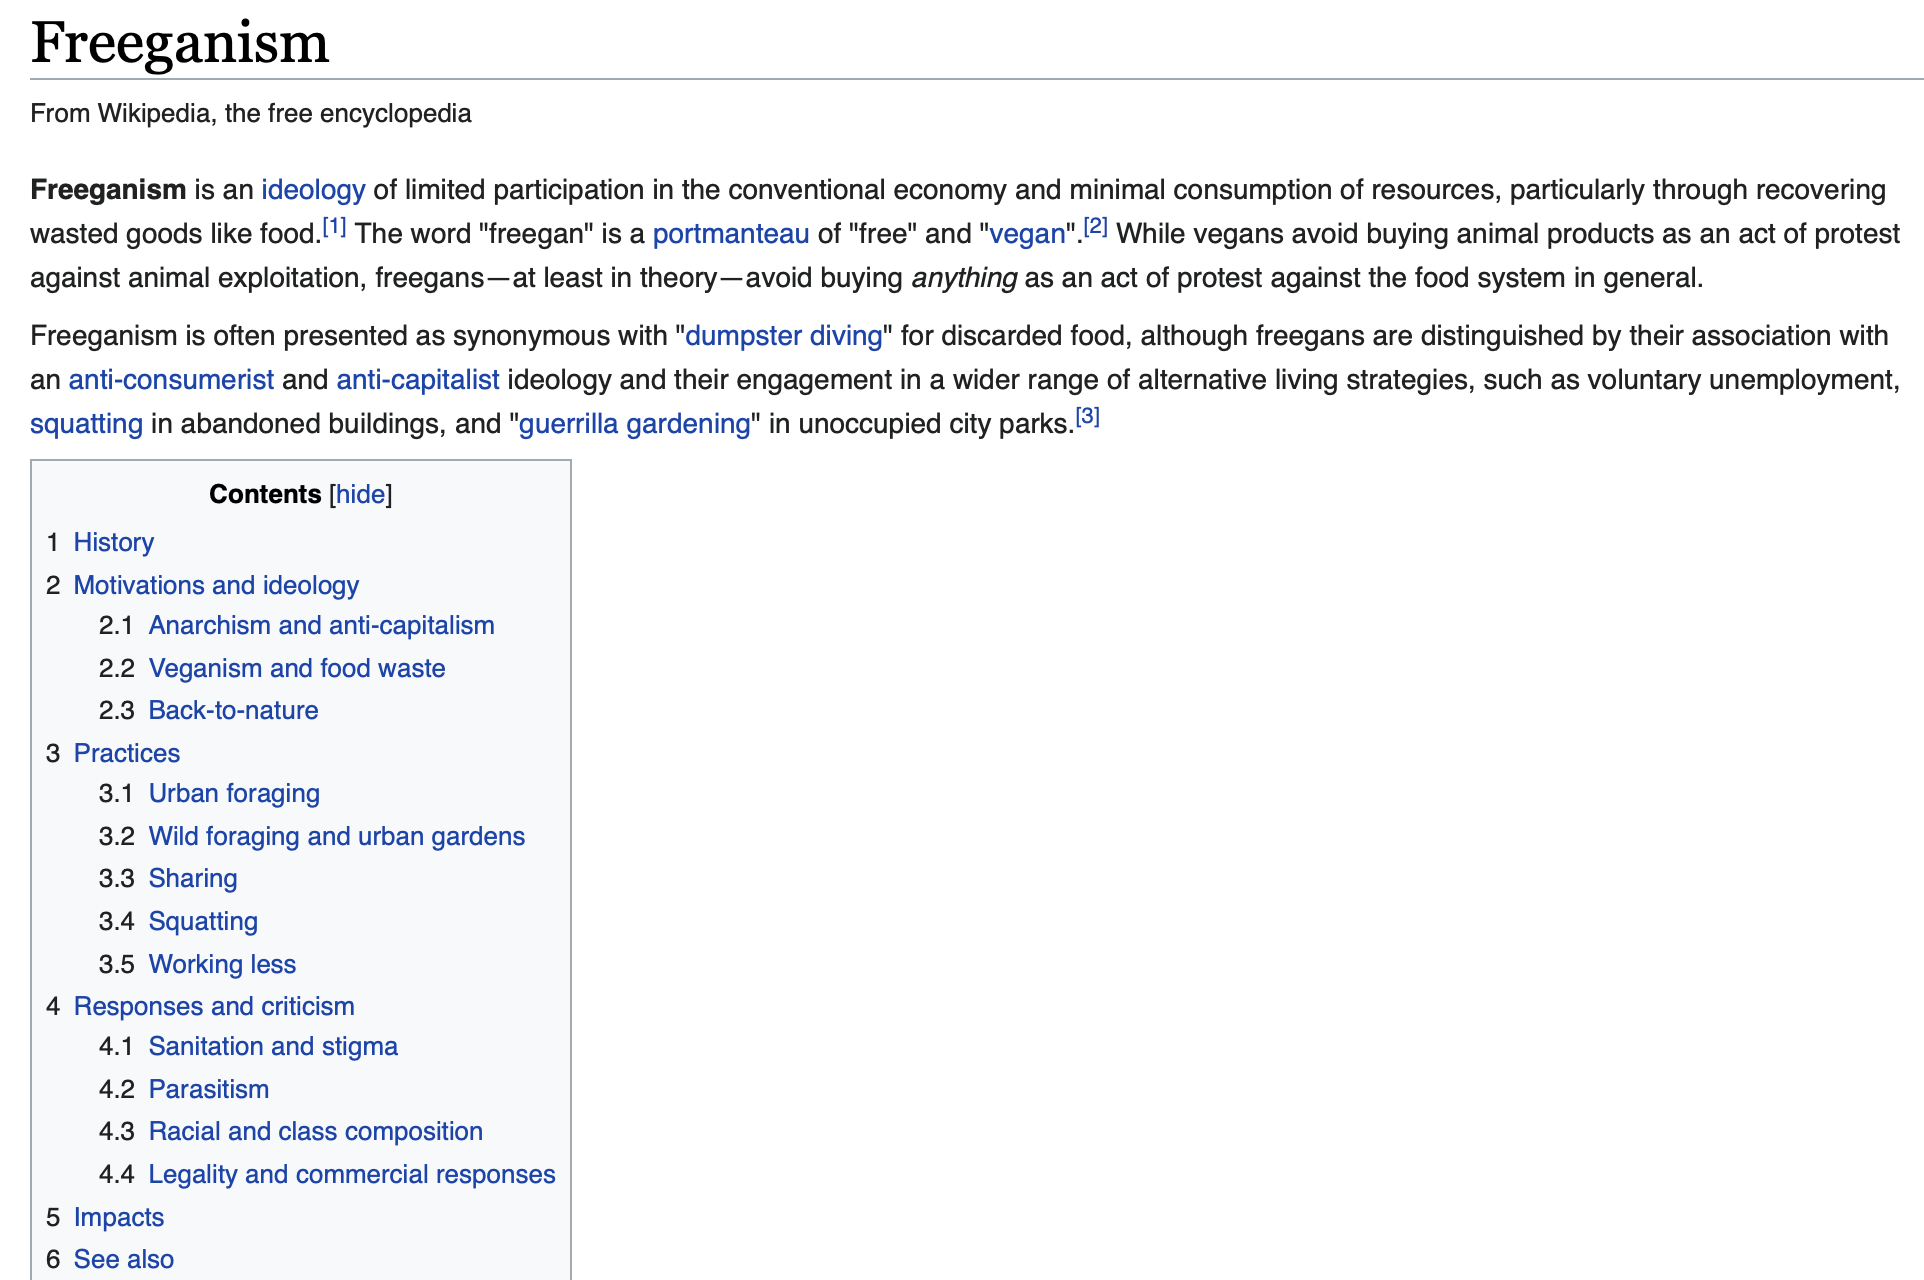
Task: Jump to See also section
Action: coord(123,1259)
